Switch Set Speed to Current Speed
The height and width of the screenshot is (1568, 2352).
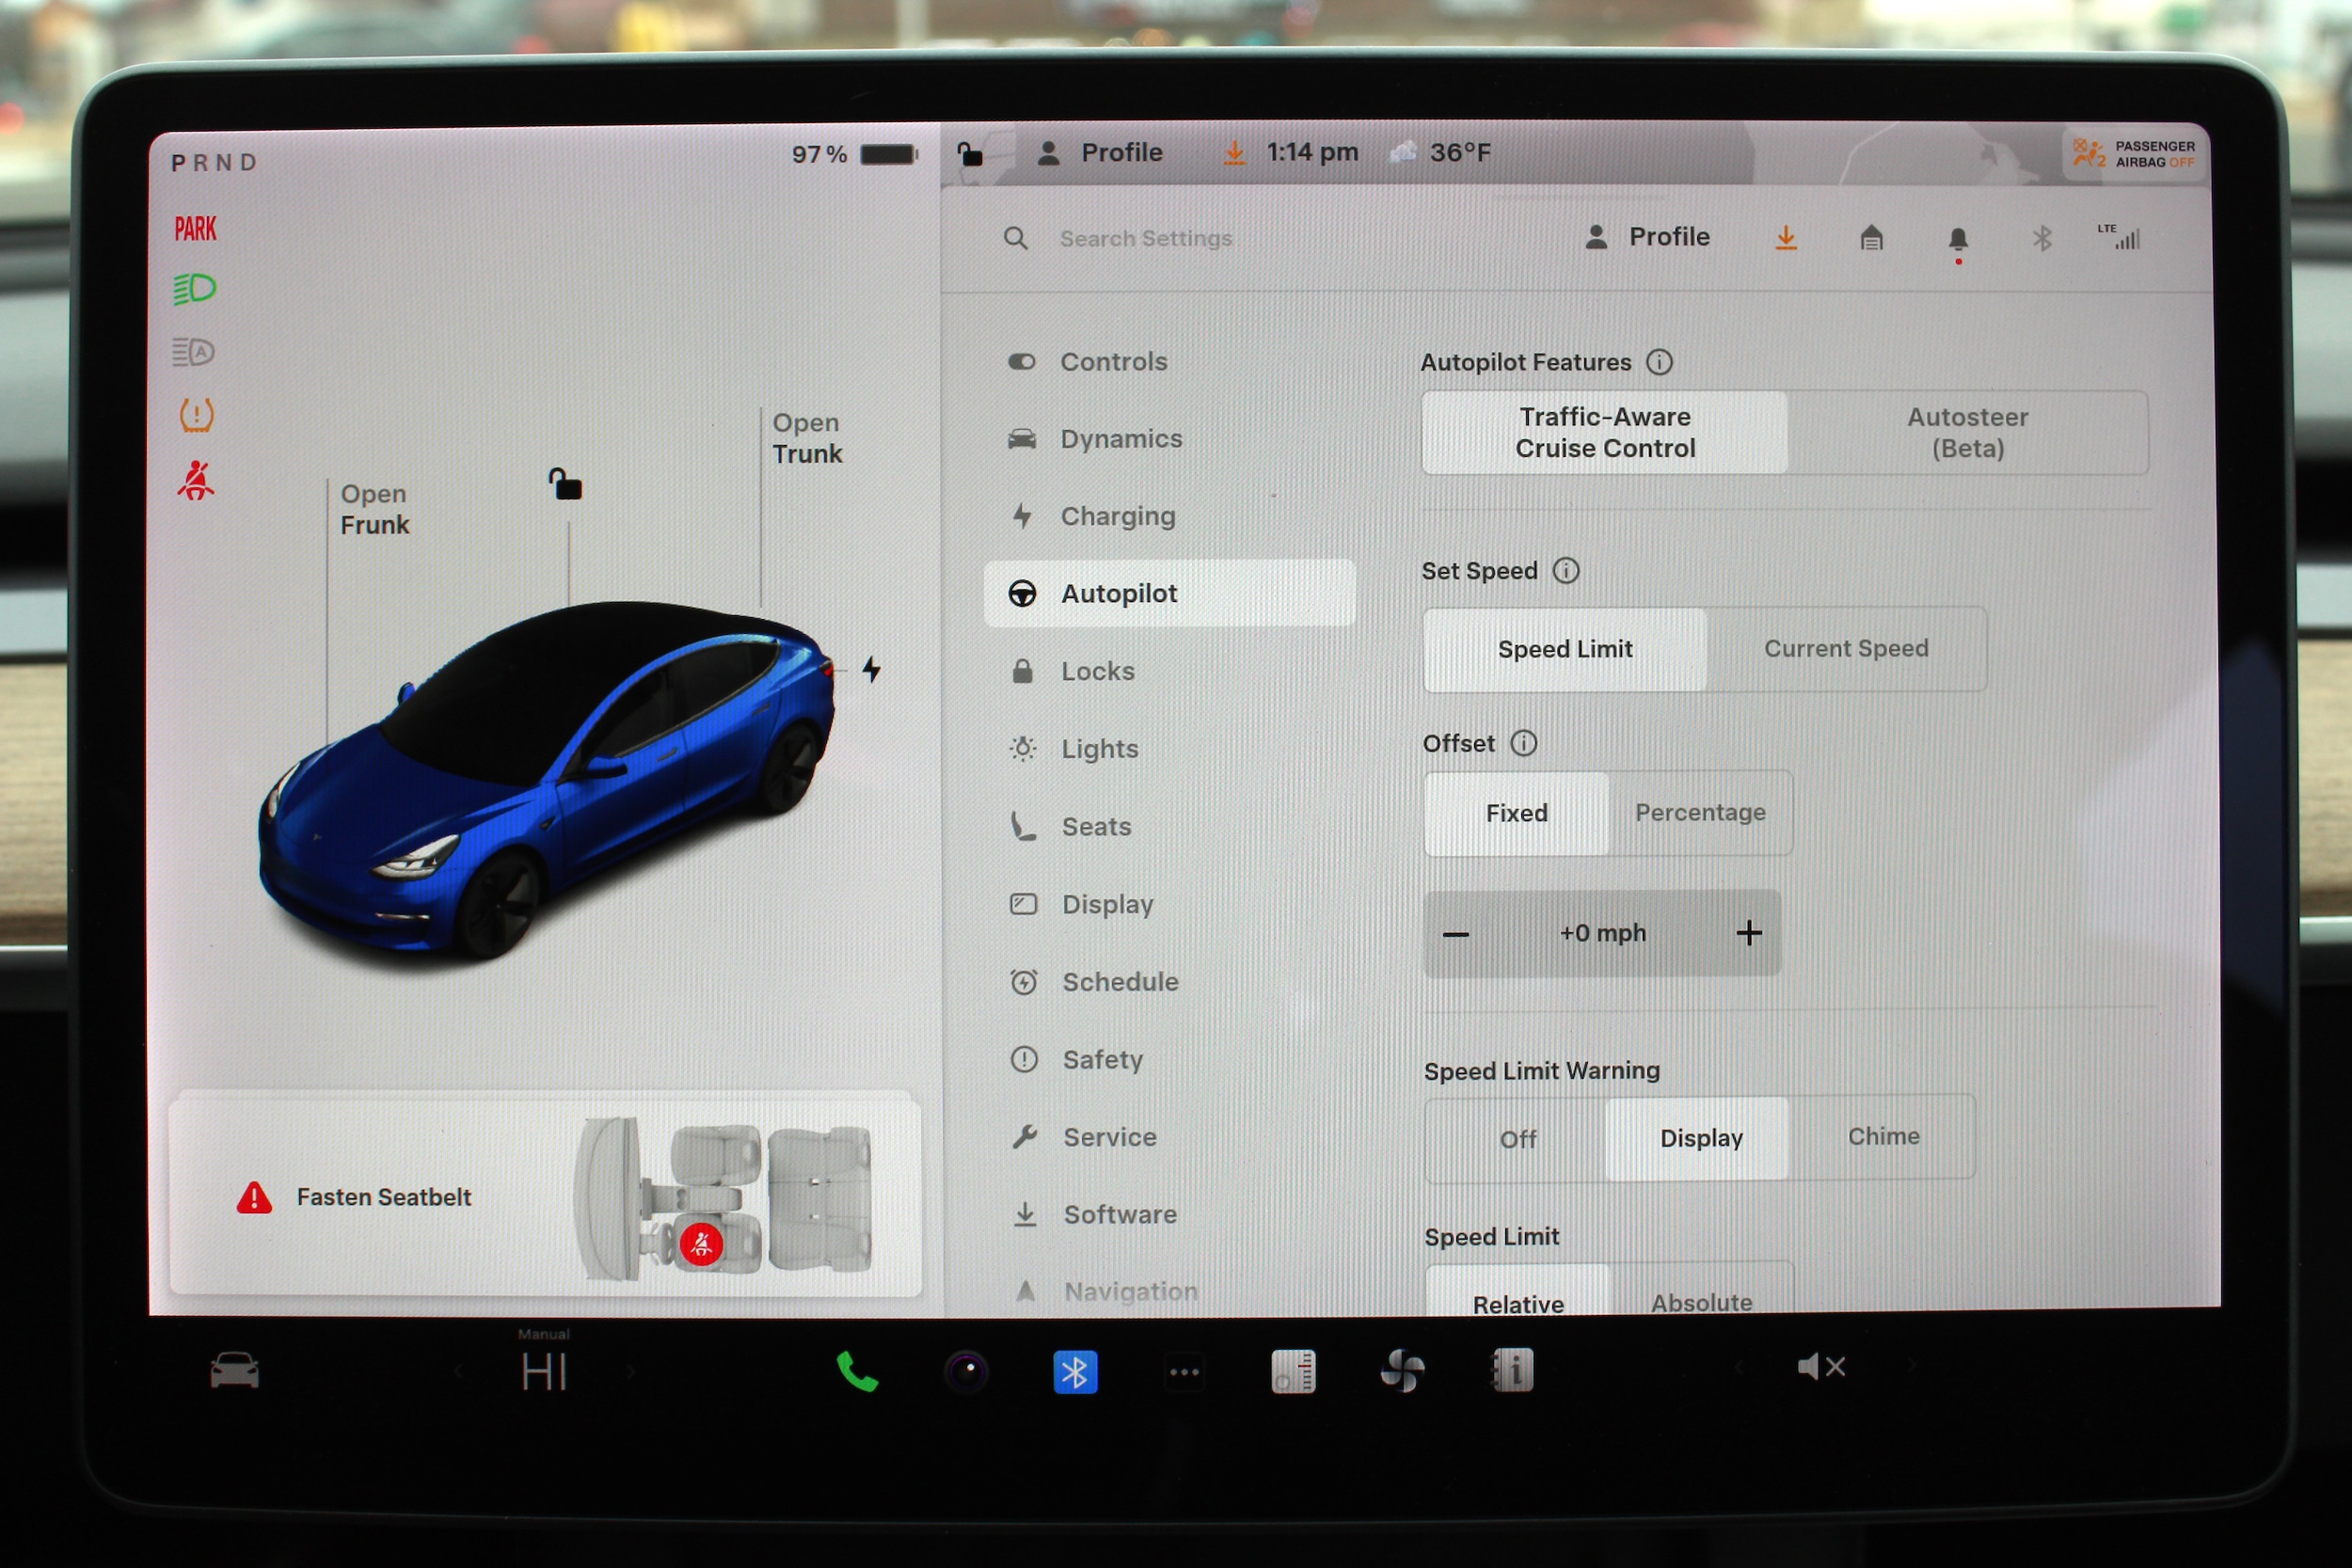pyautogui.click(x=1845, y=648)
